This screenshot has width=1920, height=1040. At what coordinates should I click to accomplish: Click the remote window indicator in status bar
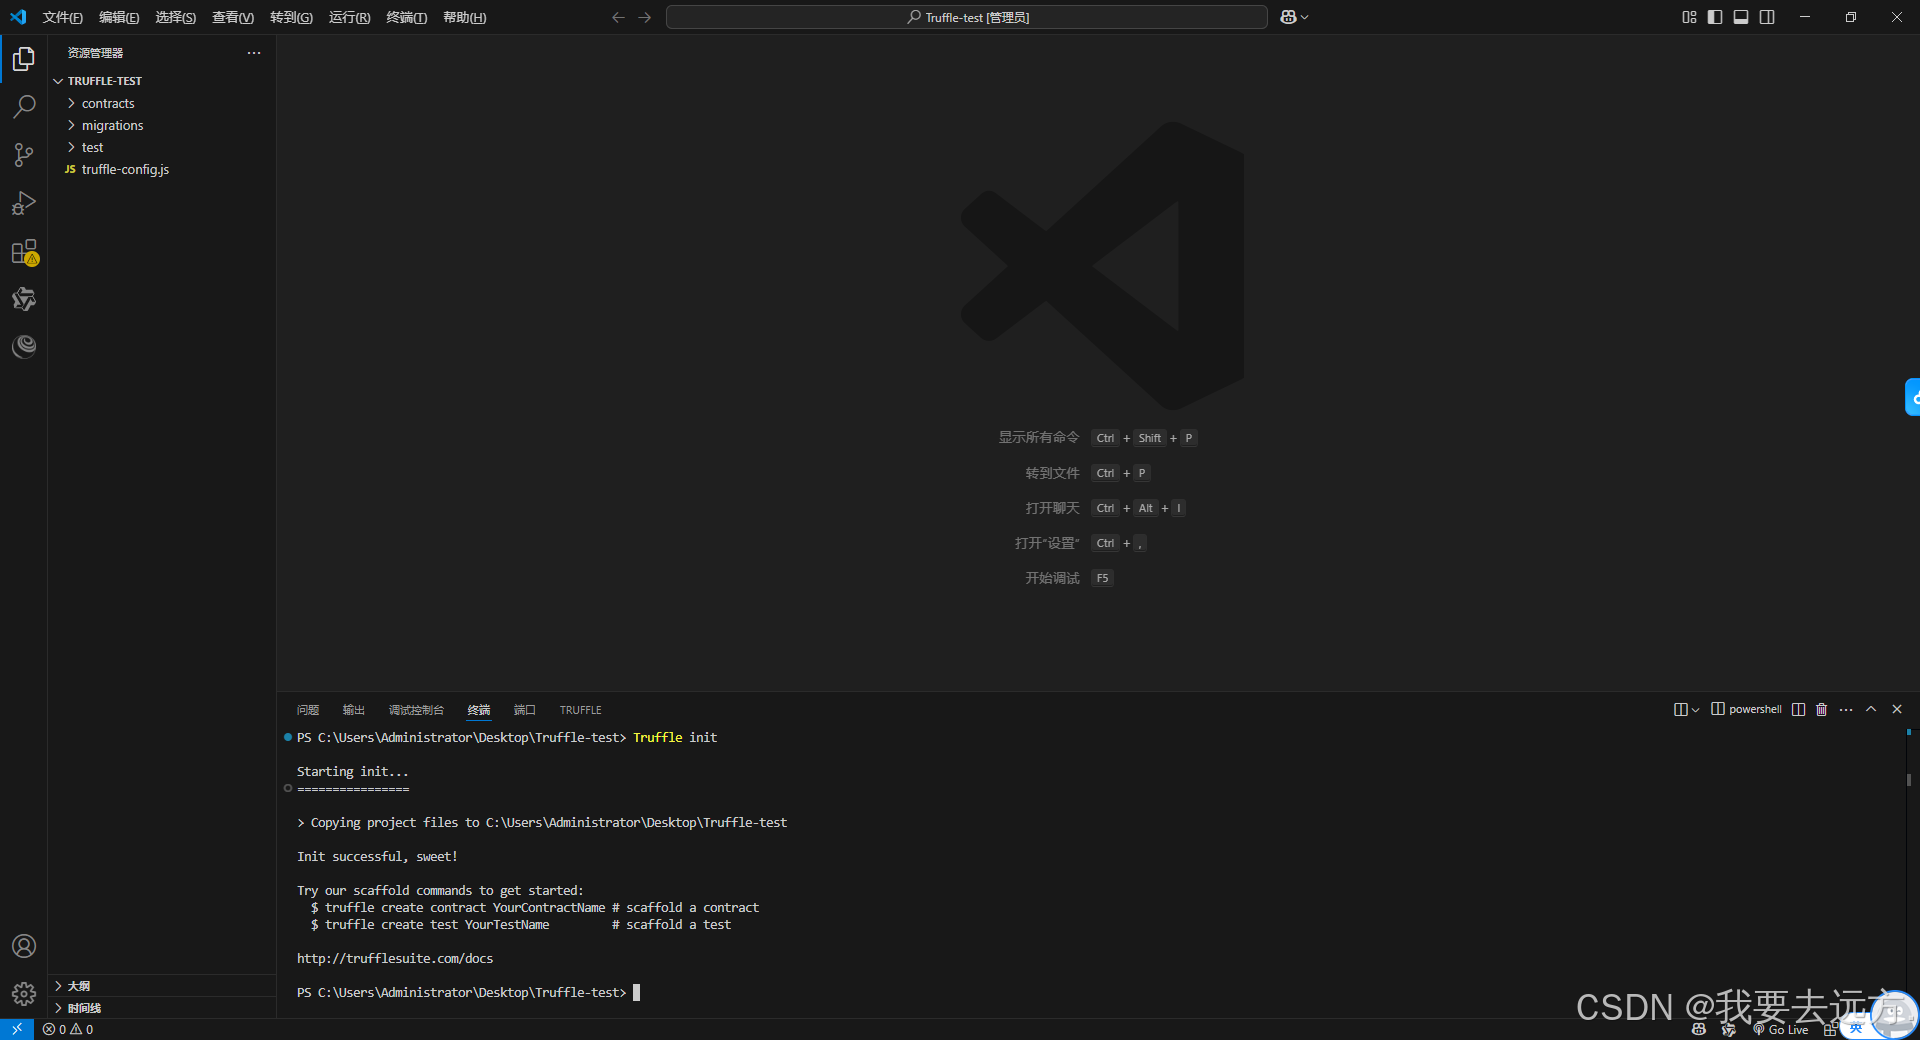pos(17,1029)
